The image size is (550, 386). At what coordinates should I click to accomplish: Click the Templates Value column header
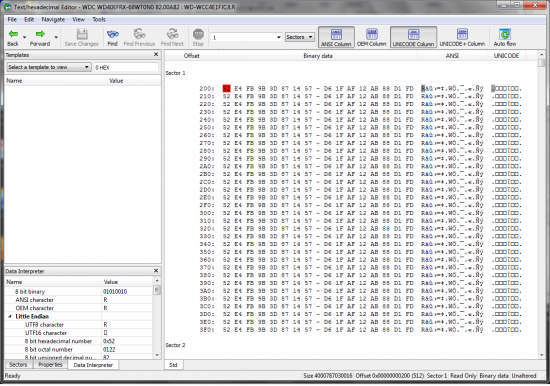[134, 81]
